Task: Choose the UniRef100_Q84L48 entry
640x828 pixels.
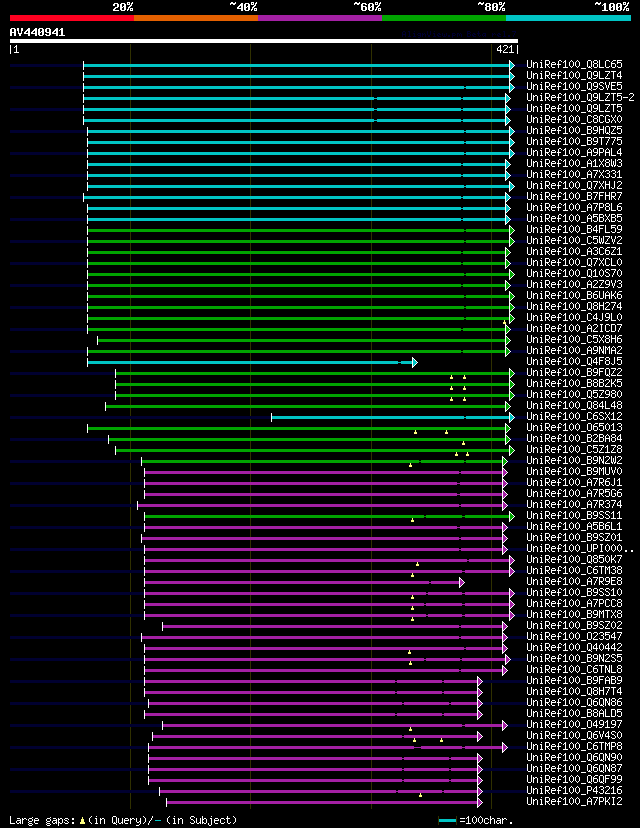Action: pos(575,406)
